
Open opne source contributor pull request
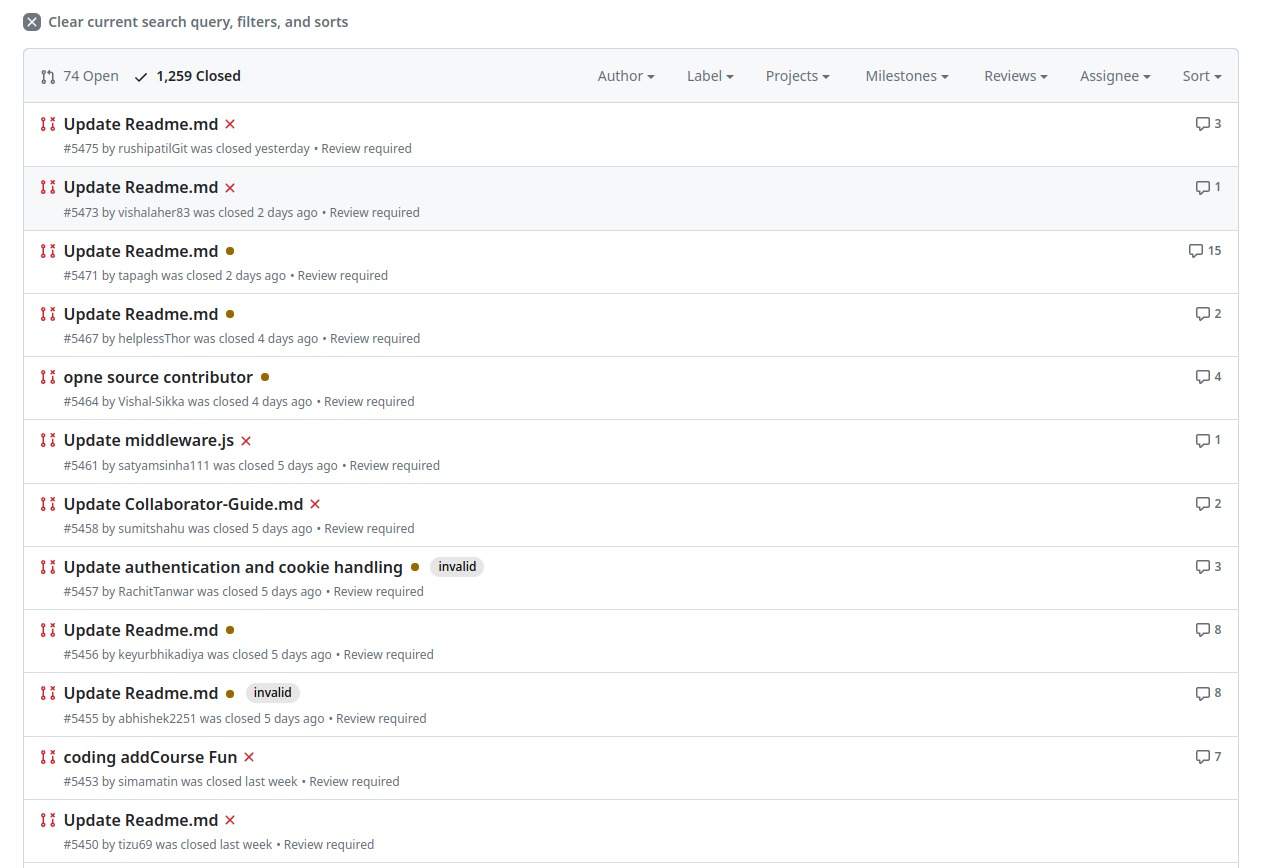158,377
